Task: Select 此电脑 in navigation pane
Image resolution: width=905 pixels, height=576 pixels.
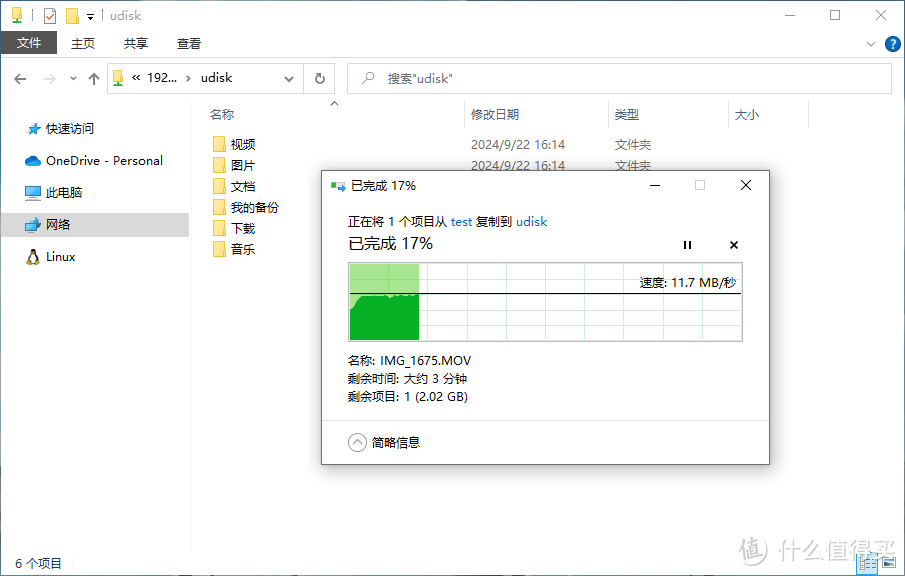Action: tap(54, 193)
